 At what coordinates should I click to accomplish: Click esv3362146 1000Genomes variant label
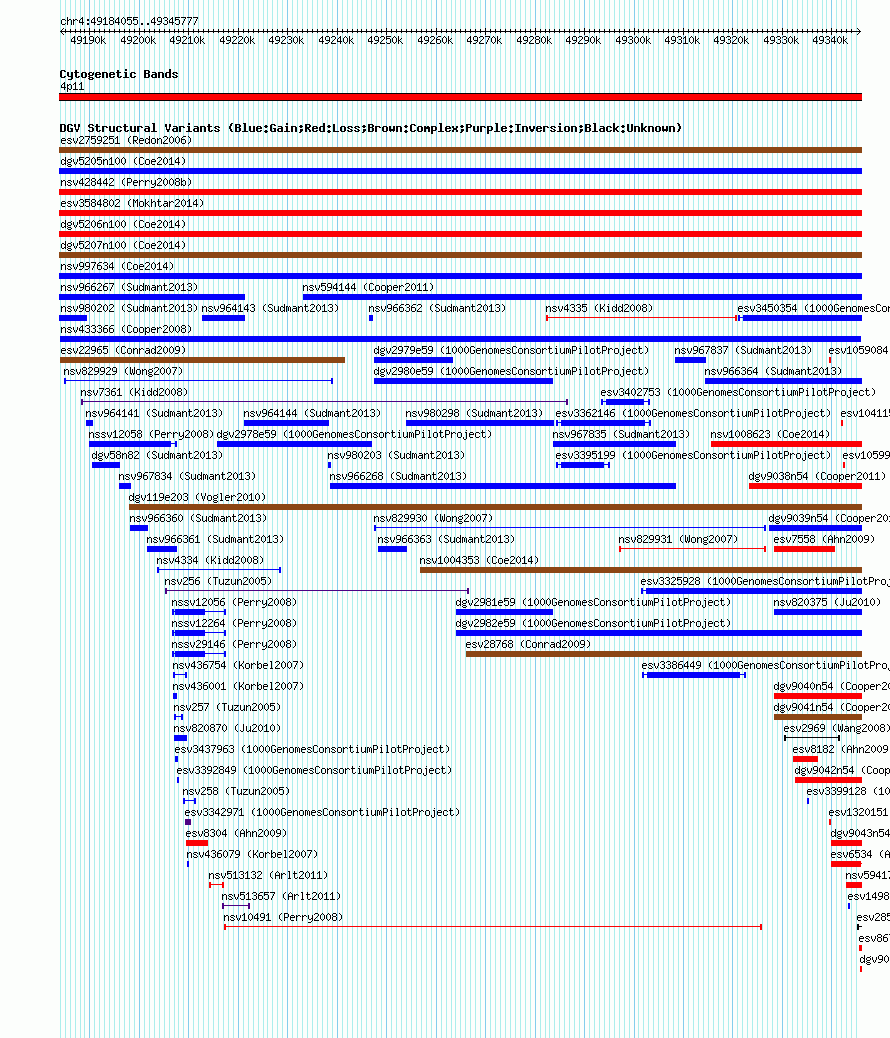[x=693, y=414]
